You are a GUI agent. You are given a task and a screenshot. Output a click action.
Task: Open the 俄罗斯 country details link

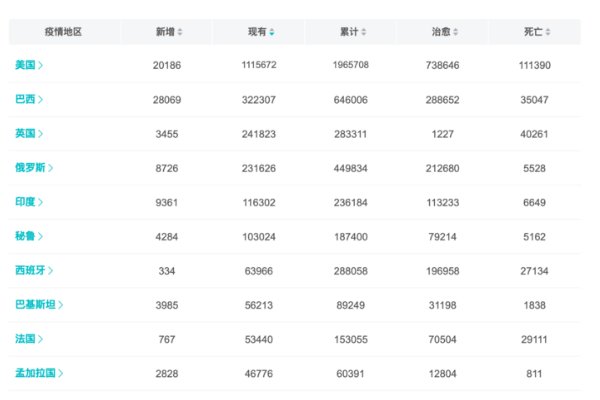click(x=34, y=168)
